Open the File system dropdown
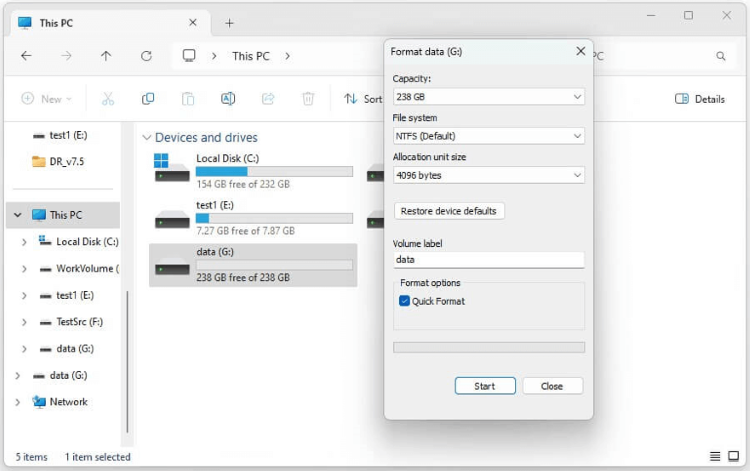The image size is (750, 471). click(488, 136)
